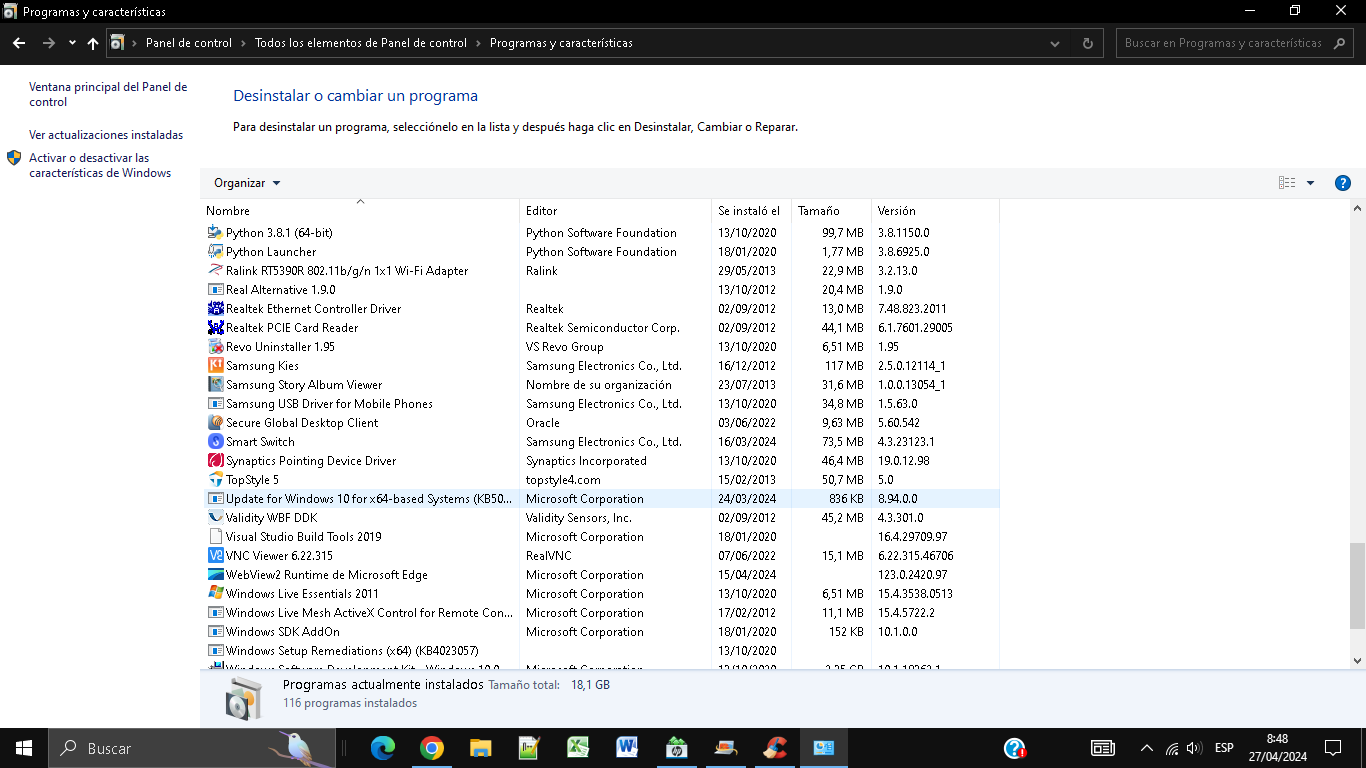Click Programas y características breadcrumb segment
Screen dimensions: 1366x768
click(x=561, y=43)
